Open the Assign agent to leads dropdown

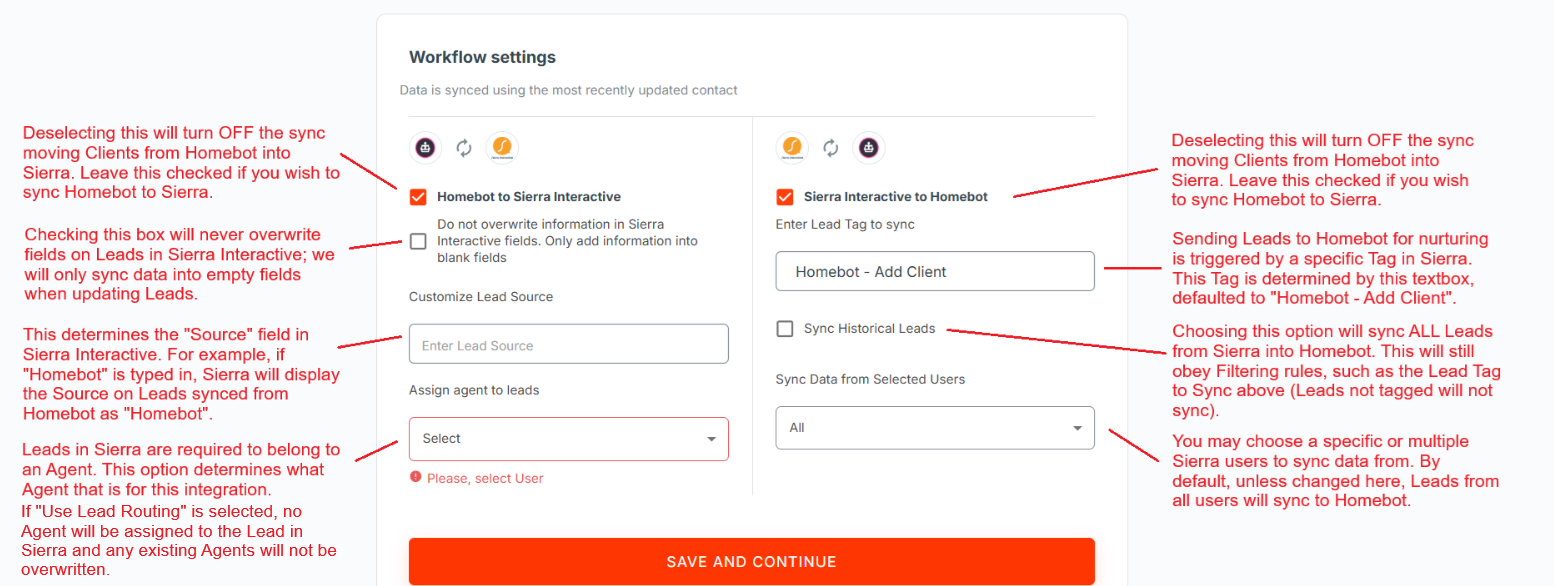[568, 439]
